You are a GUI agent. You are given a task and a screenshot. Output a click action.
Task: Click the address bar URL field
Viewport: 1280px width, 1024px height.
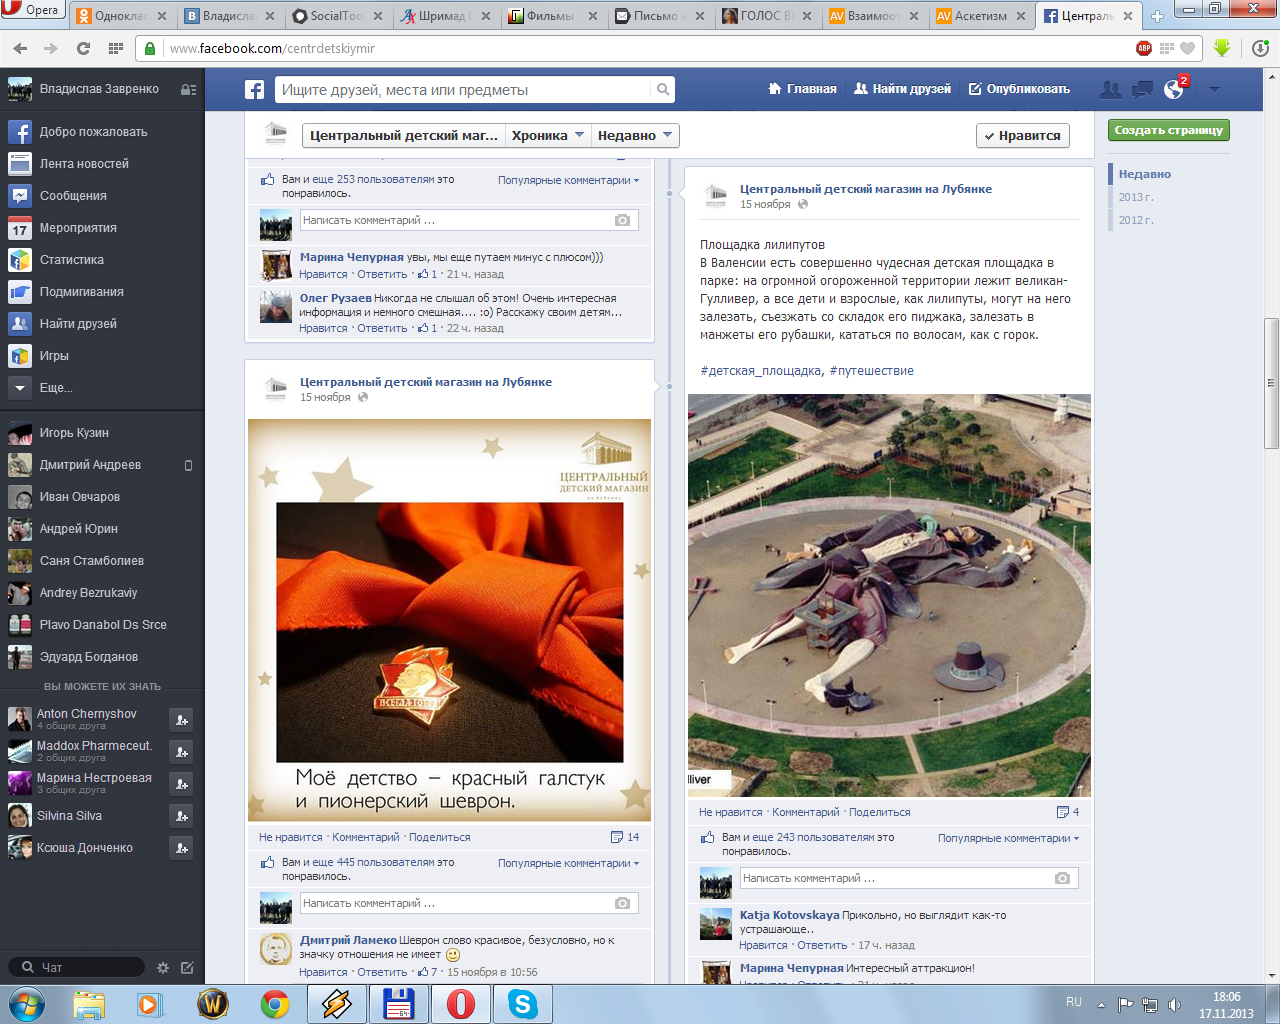click(x=640, y=48)
